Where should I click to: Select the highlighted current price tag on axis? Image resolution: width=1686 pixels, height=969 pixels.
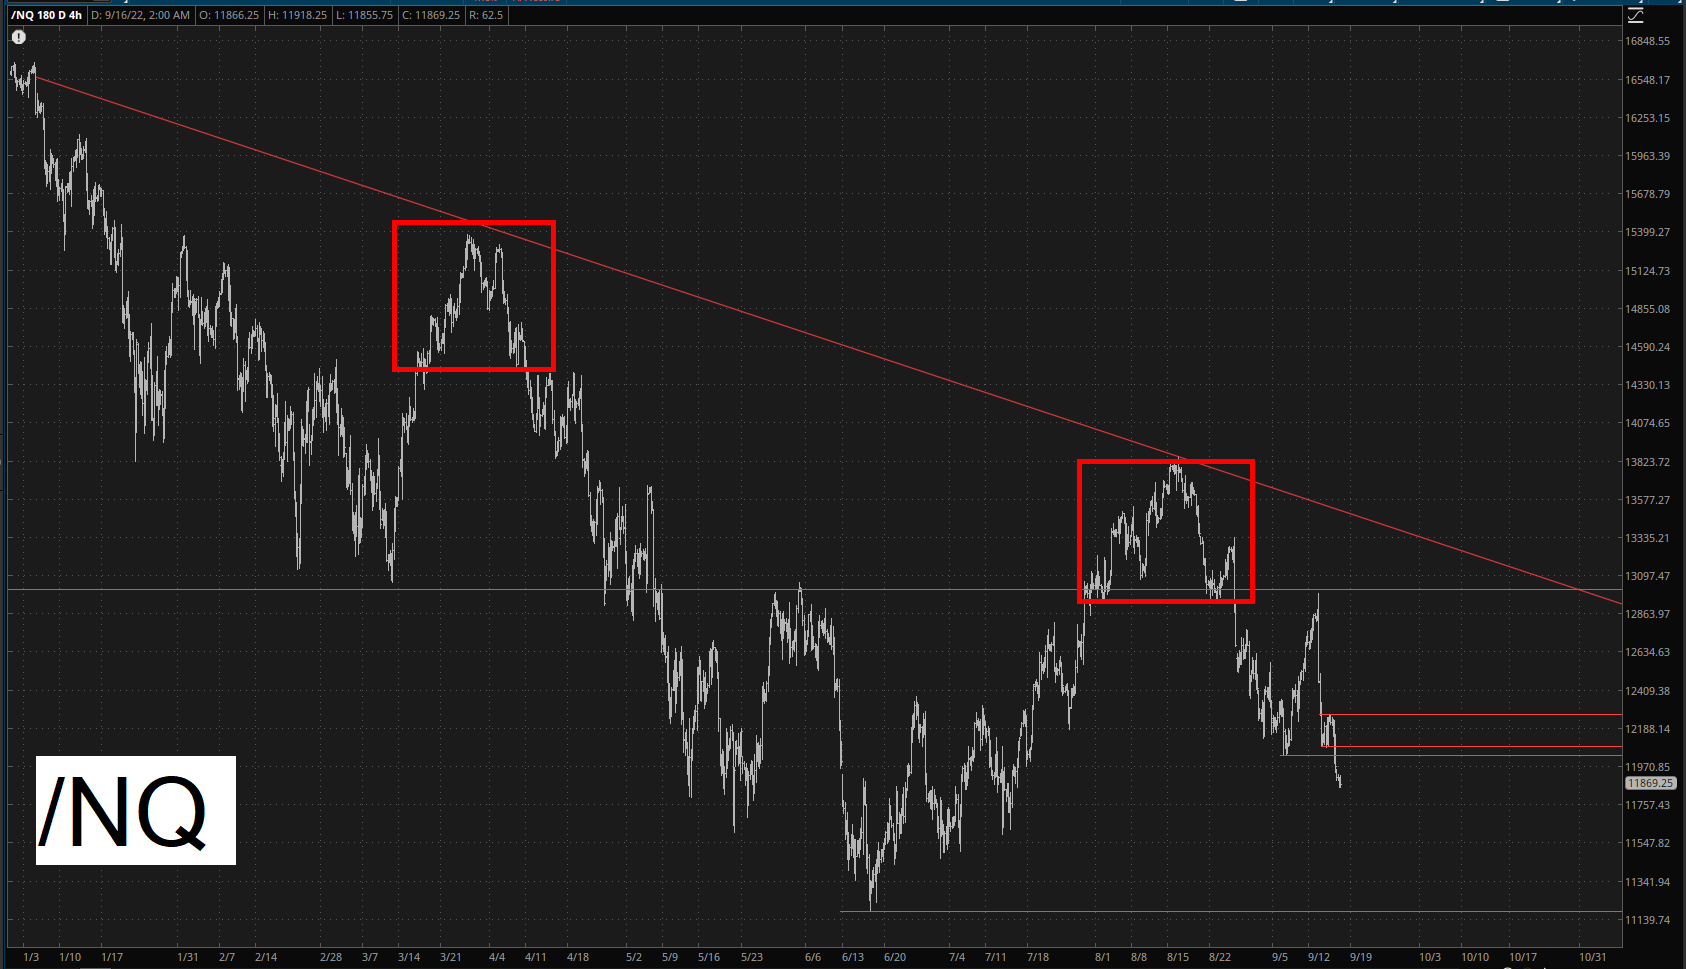[x=1650, y=783]
